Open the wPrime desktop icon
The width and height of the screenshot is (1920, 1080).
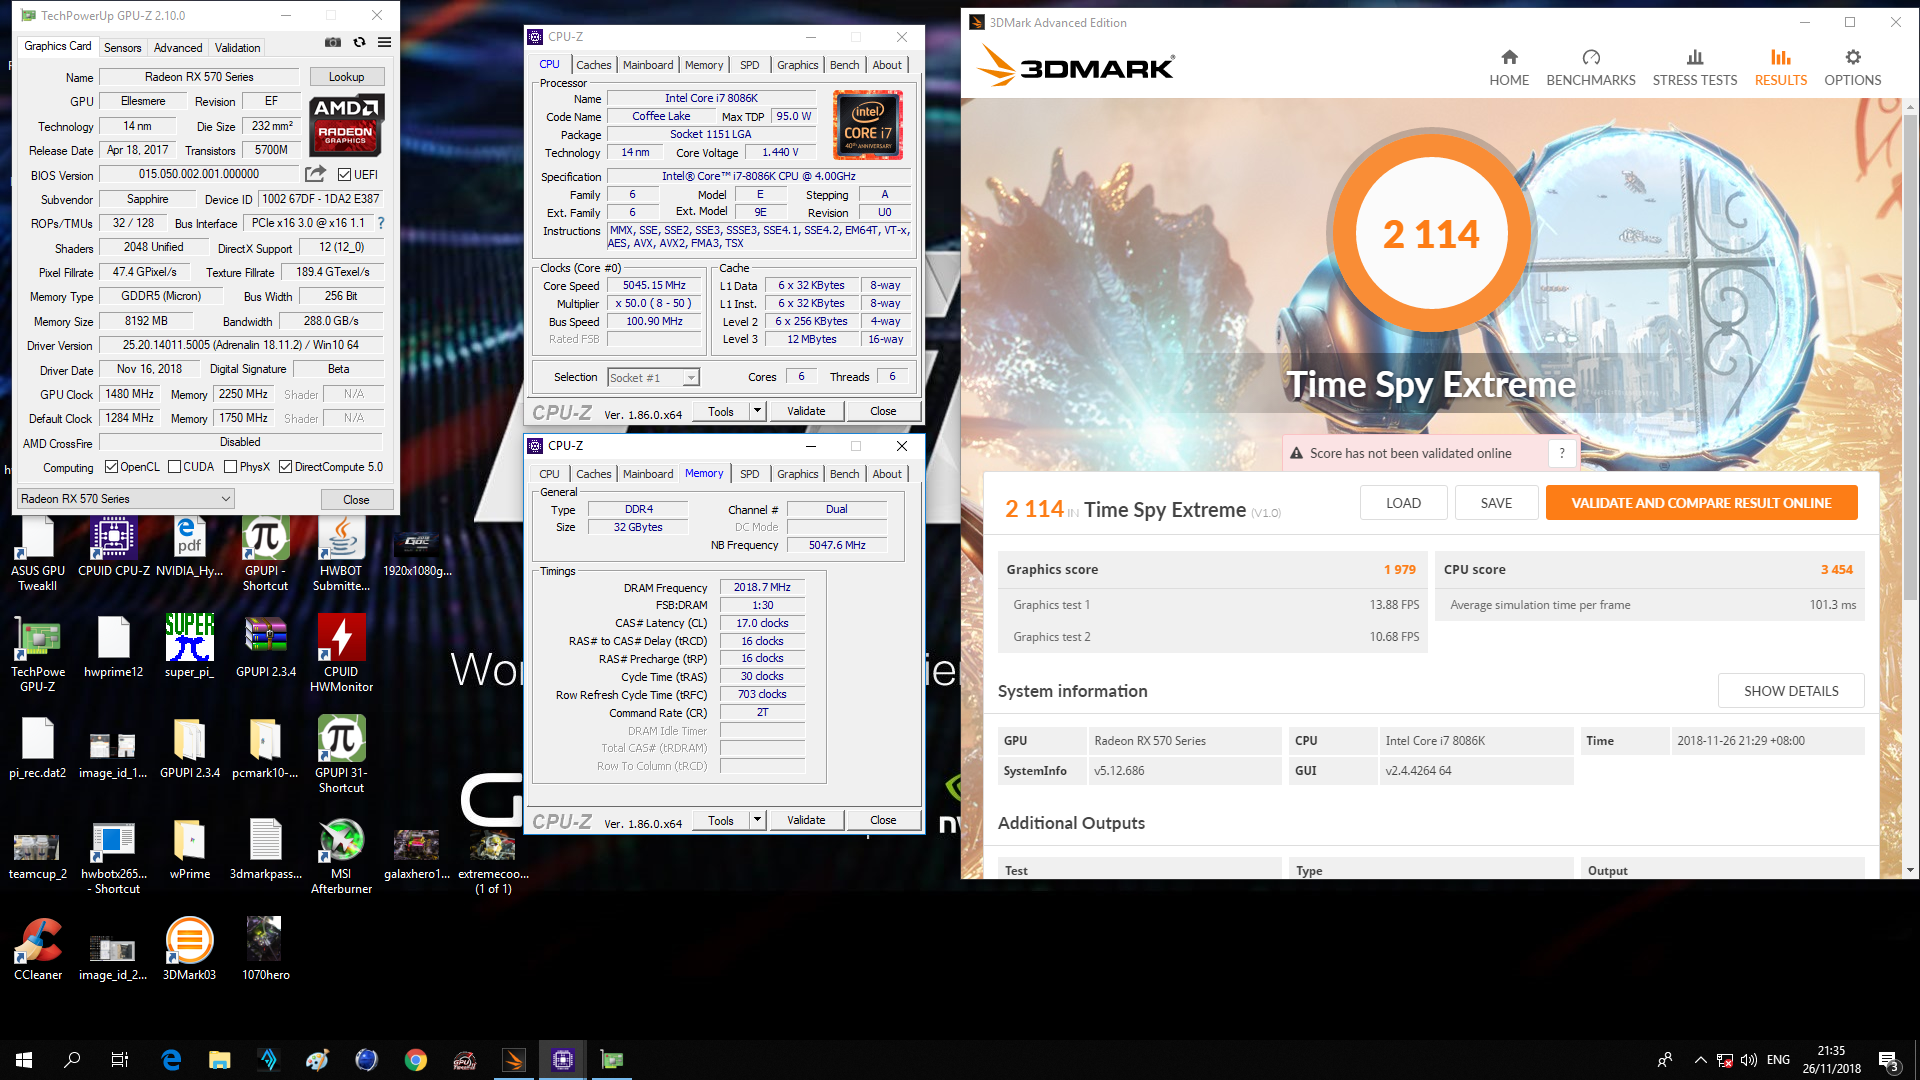189,848
